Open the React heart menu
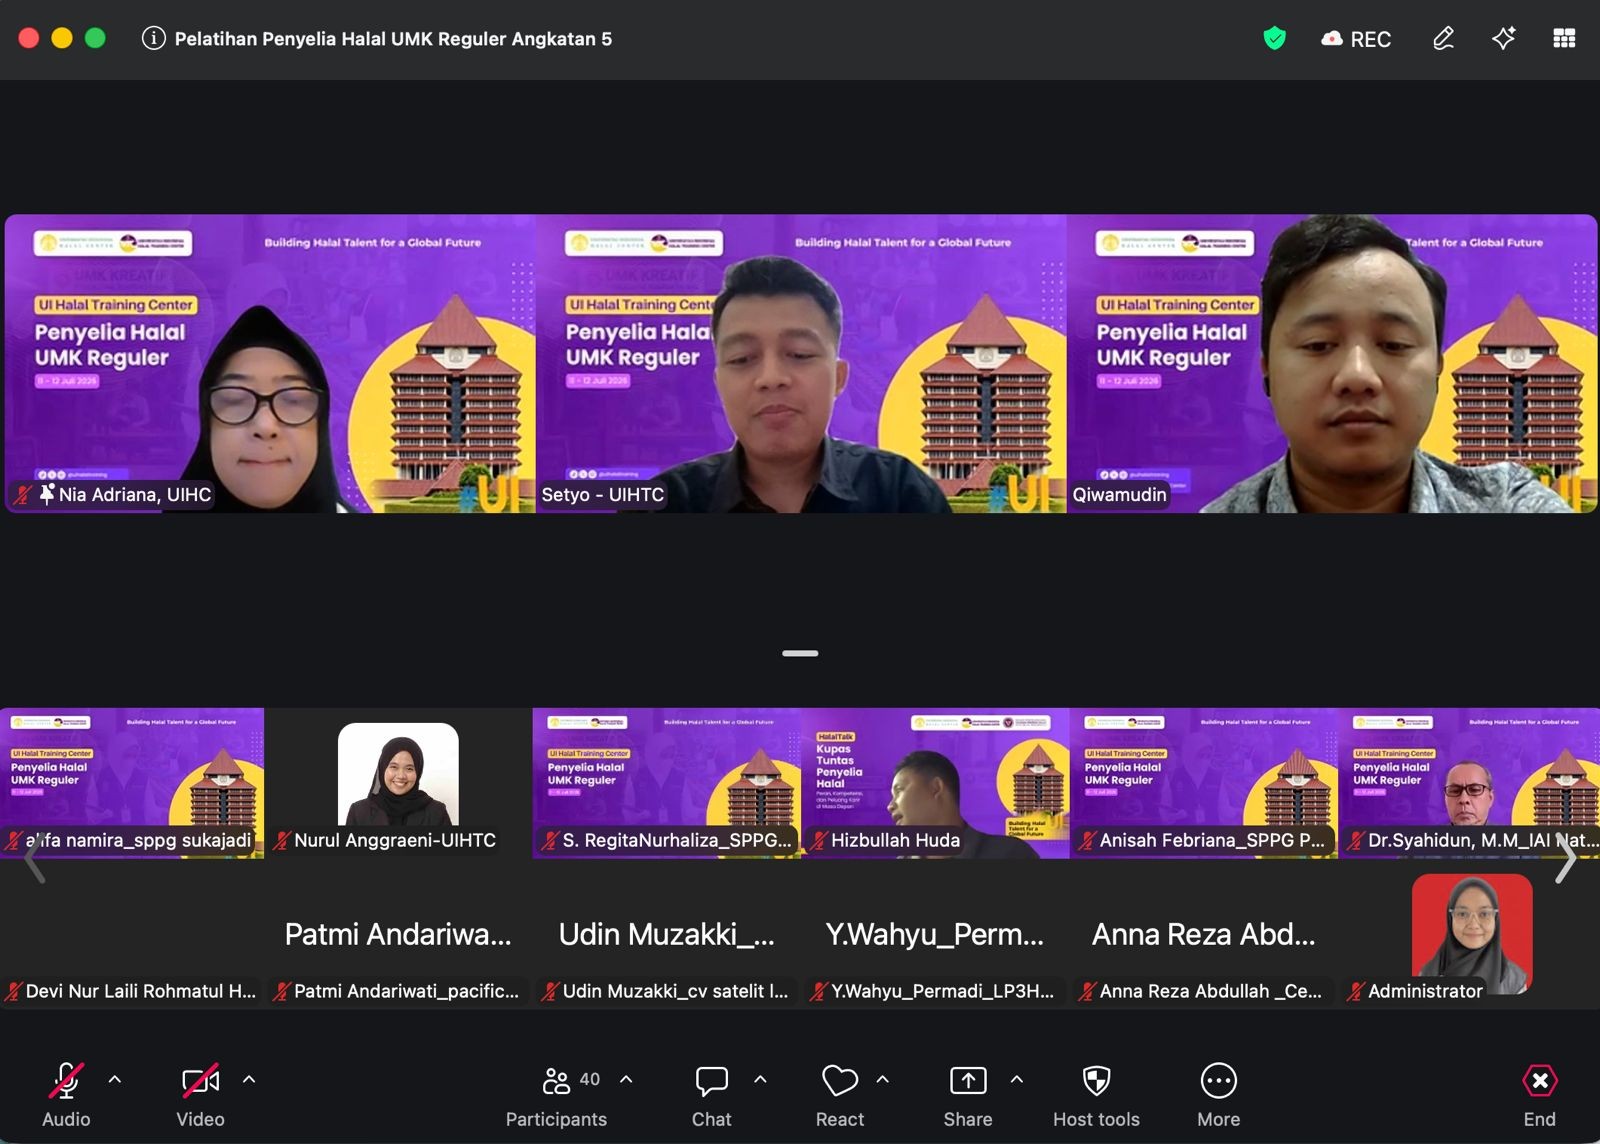 [x=840, y=1094]
